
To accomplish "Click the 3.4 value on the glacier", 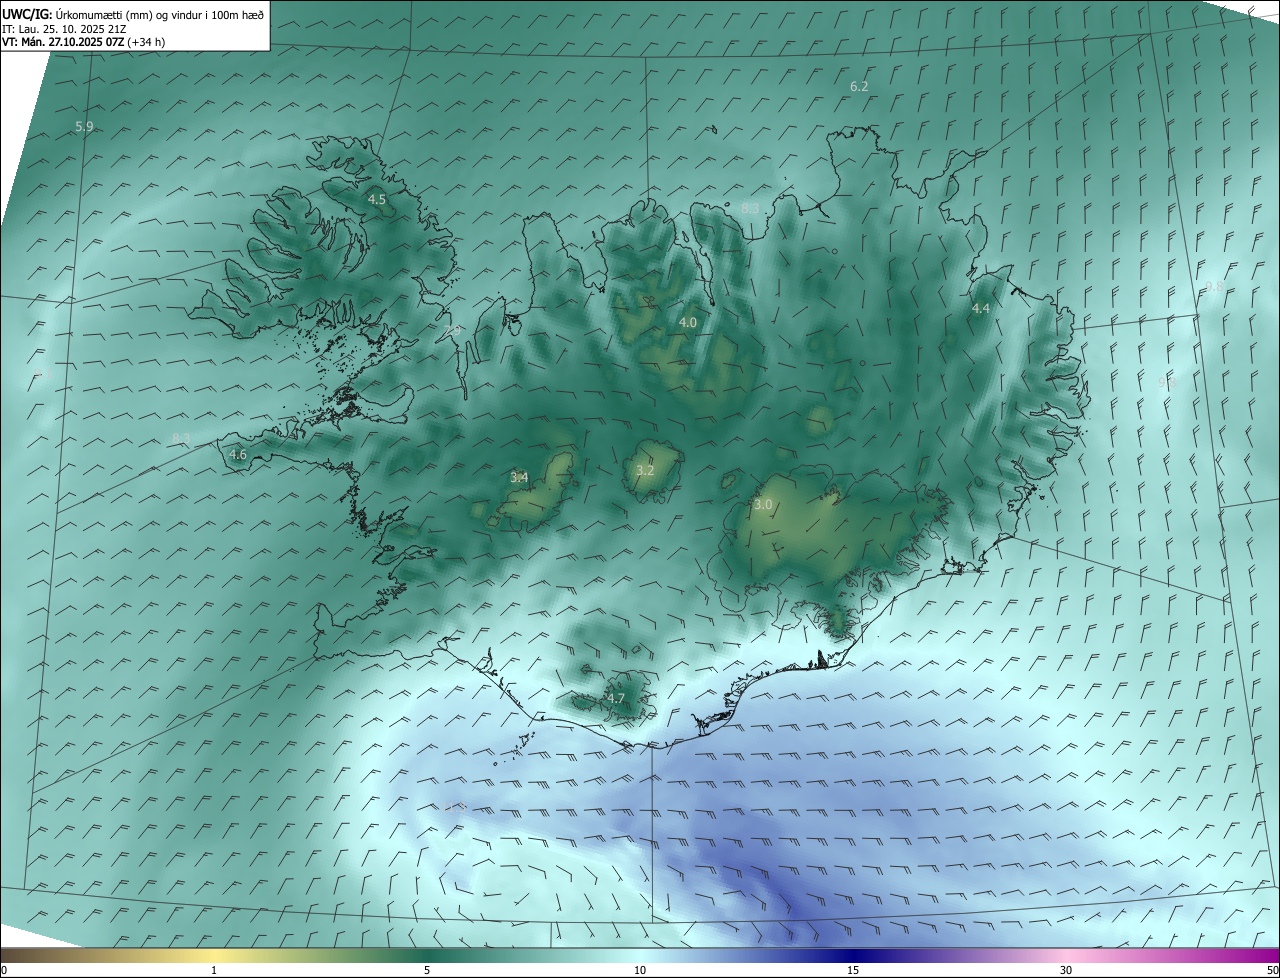I will click(519, 477).
